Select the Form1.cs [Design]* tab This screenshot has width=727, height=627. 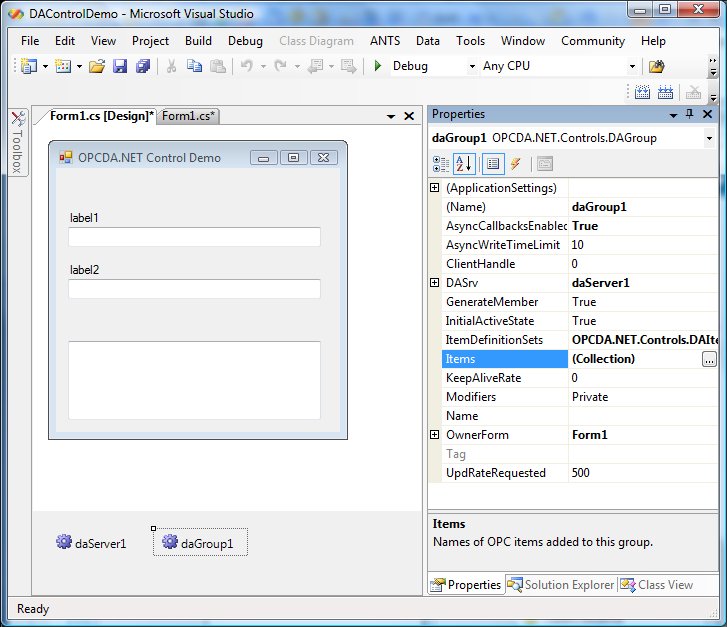coord(101,116)
